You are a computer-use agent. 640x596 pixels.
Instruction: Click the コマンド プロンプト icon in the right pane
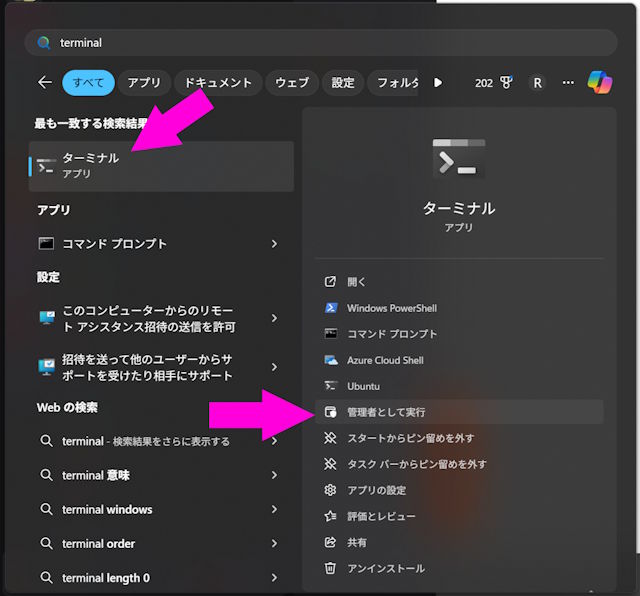point(331,334)
